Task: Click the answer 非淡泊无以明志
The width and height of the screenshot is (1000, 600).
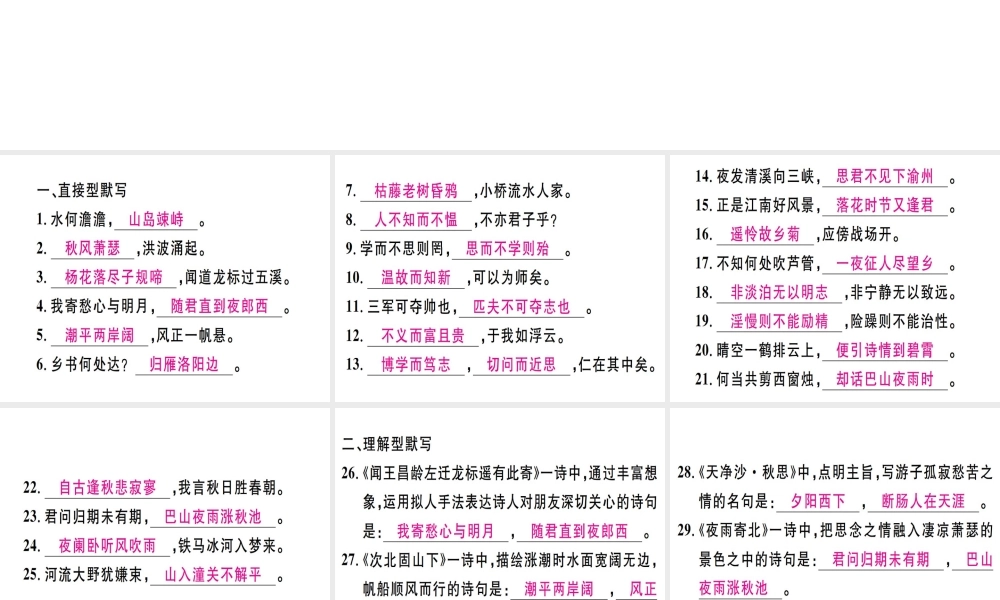Action: click(779, 292)
